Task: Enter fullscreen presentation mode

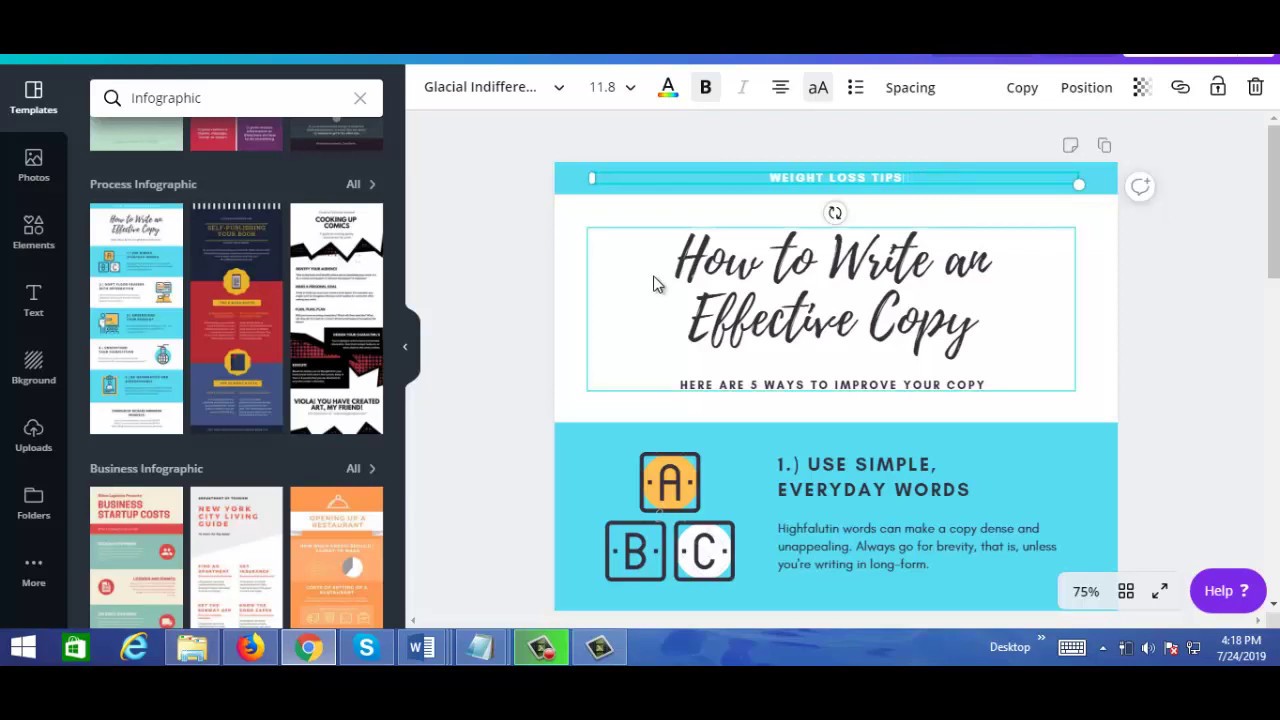Action: [x=1160, y=592]
